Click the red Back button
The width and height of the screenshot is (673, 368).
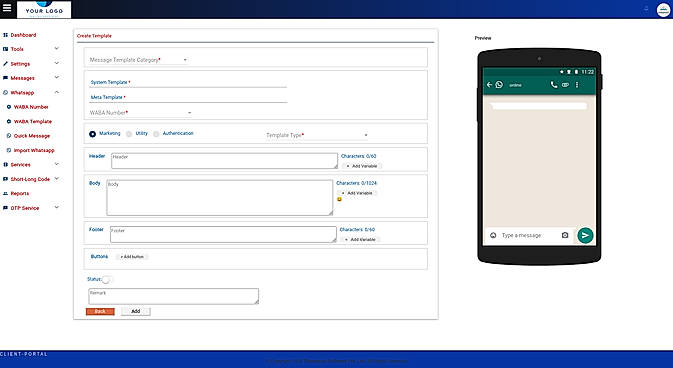[x=100, y=311]
